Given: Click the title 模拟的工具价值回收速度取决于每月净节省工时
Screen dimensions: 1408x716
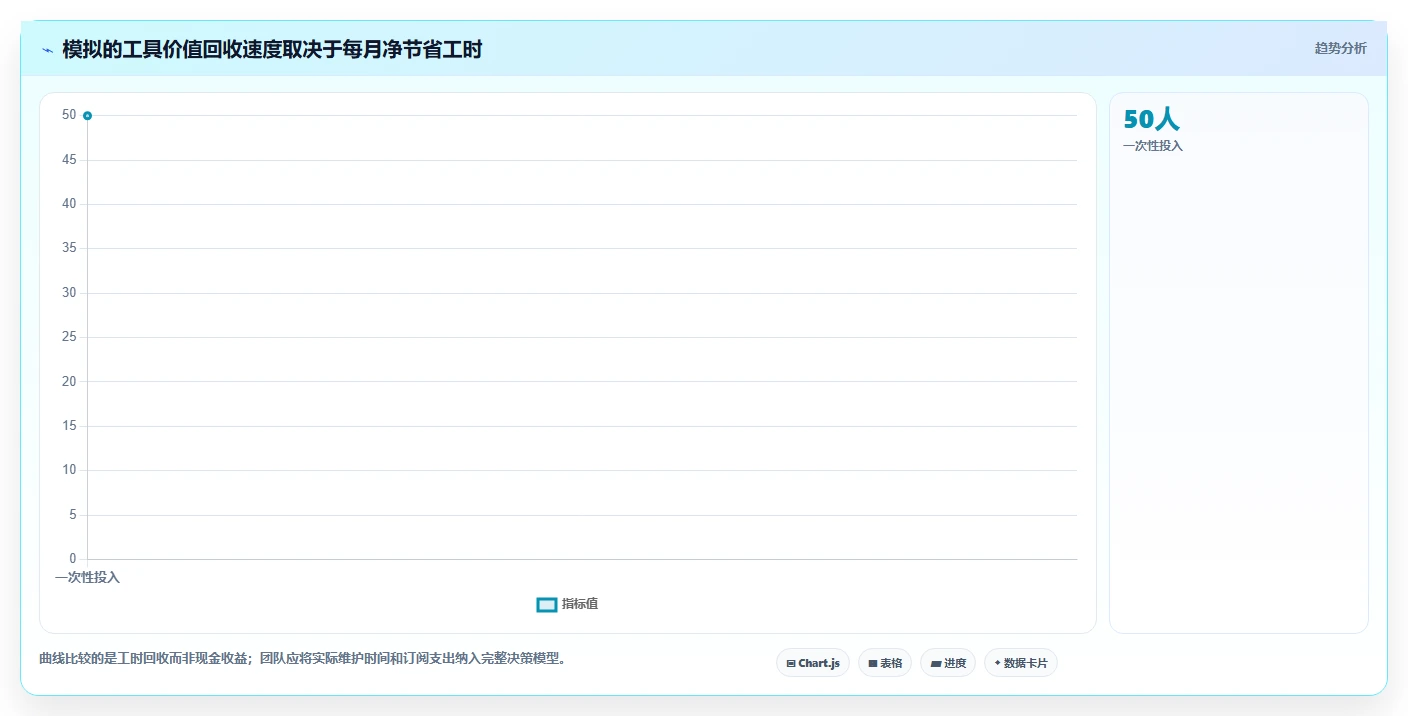Looking at the screenshot, I should [x=272, y=50].
